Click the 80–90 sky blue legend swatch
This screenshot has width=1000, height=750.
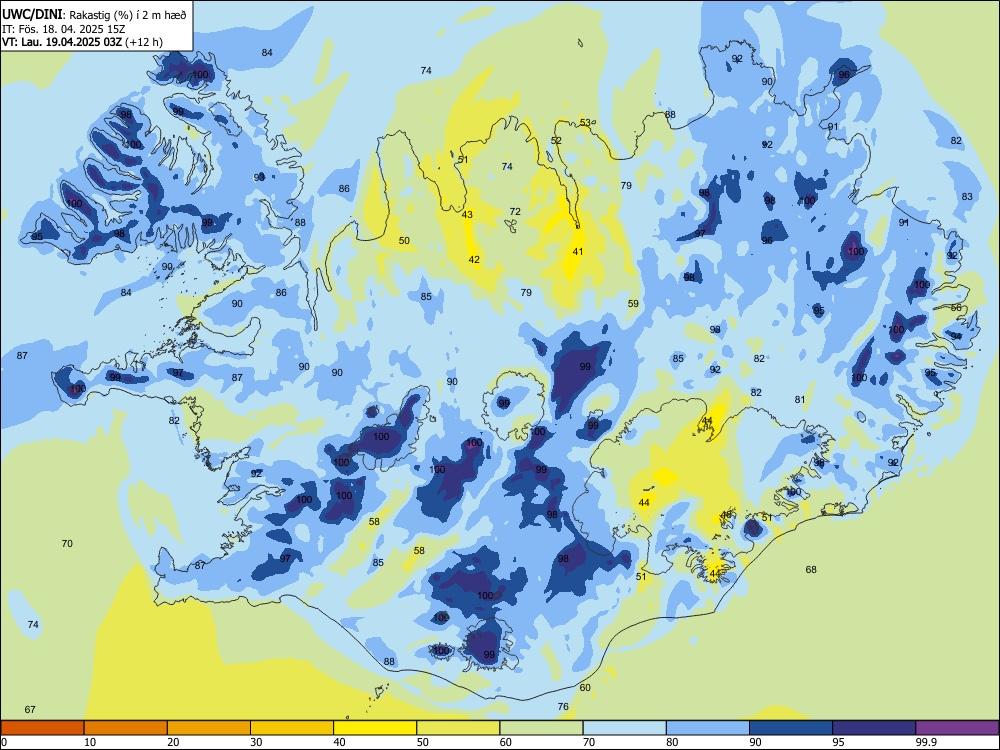pos(707,728)
